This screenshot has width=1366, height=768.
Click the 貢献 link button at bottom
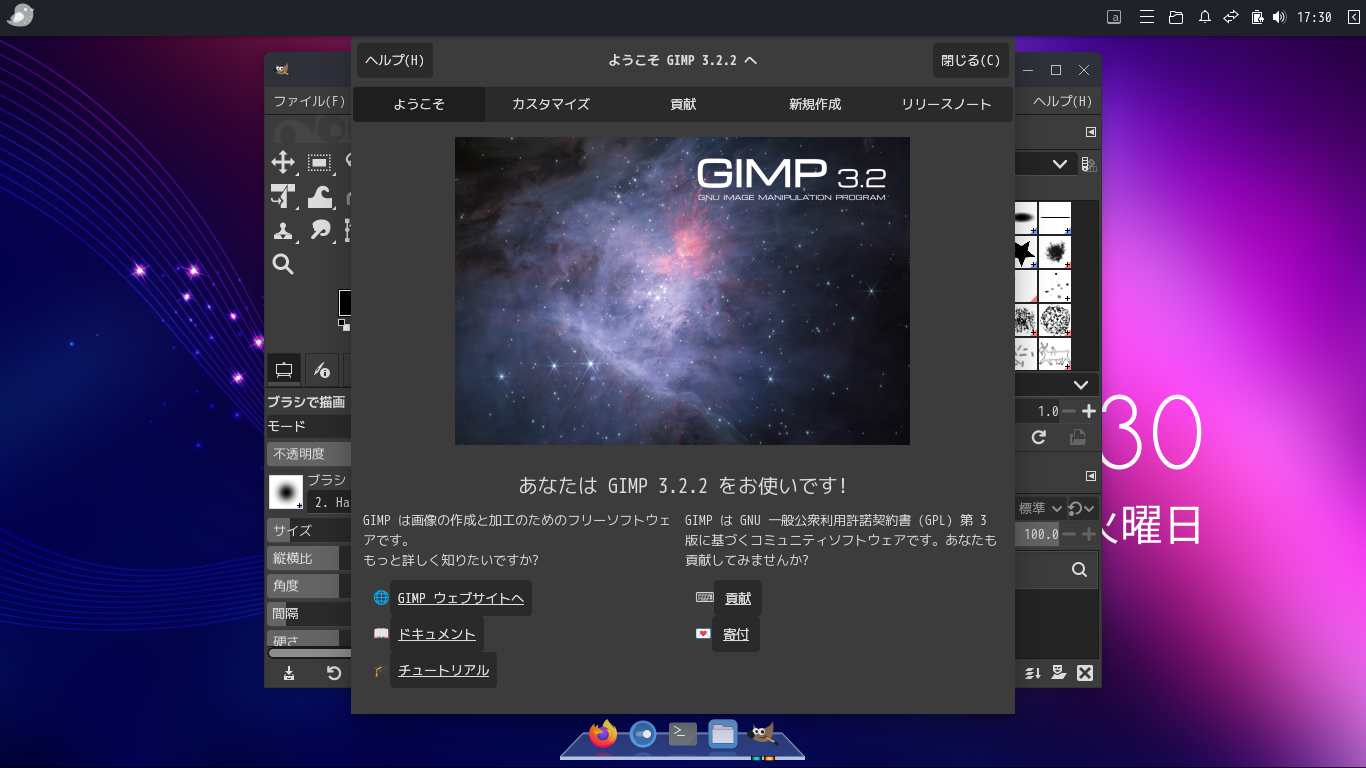[x=738, y=598]
